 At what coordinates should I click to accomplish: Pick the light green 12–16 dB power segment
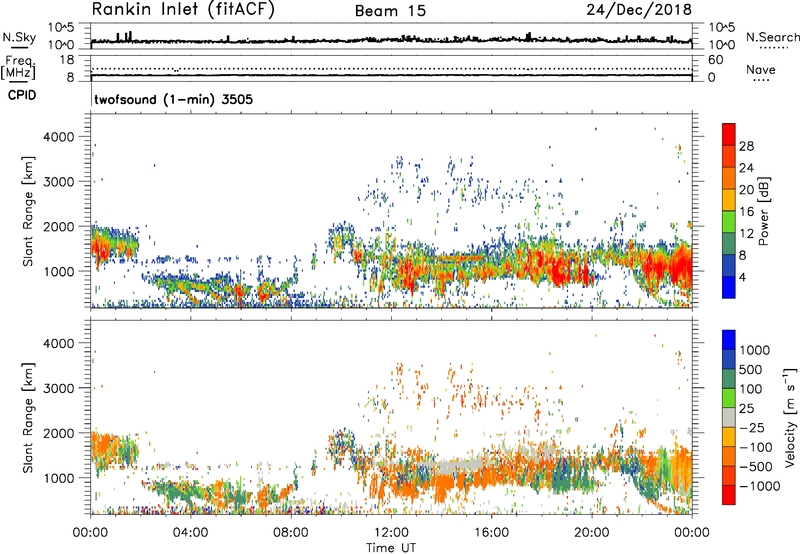tap(729, 222)
